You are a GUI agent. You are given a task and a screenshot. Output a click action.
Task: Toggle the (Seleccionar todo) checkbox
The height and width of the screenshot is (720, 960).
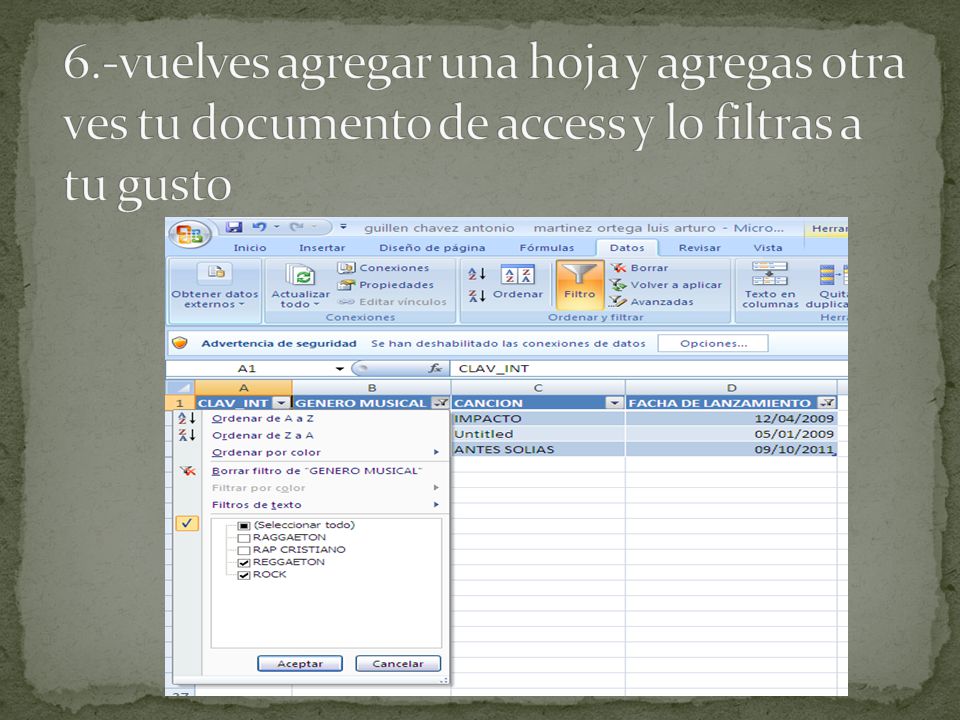[x=244, y=525]
